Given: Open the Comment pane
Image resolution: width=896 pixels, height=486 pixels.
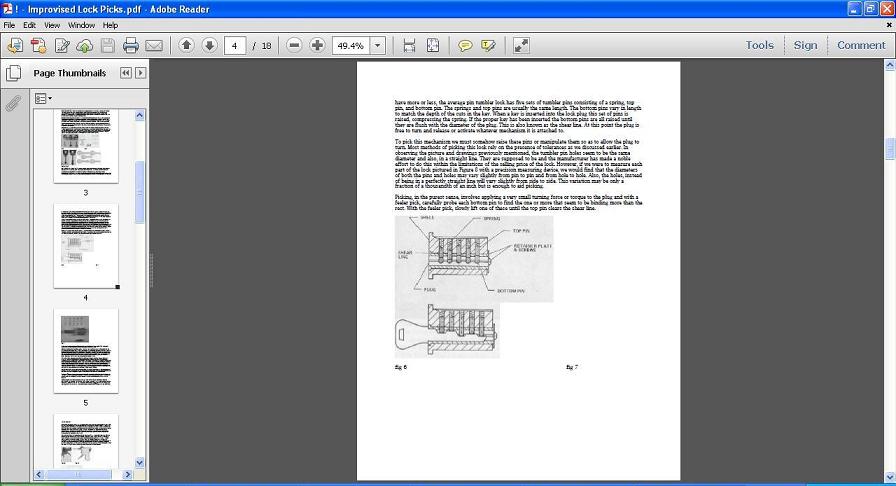Looking at the screenshot, I should coord(860,45).
